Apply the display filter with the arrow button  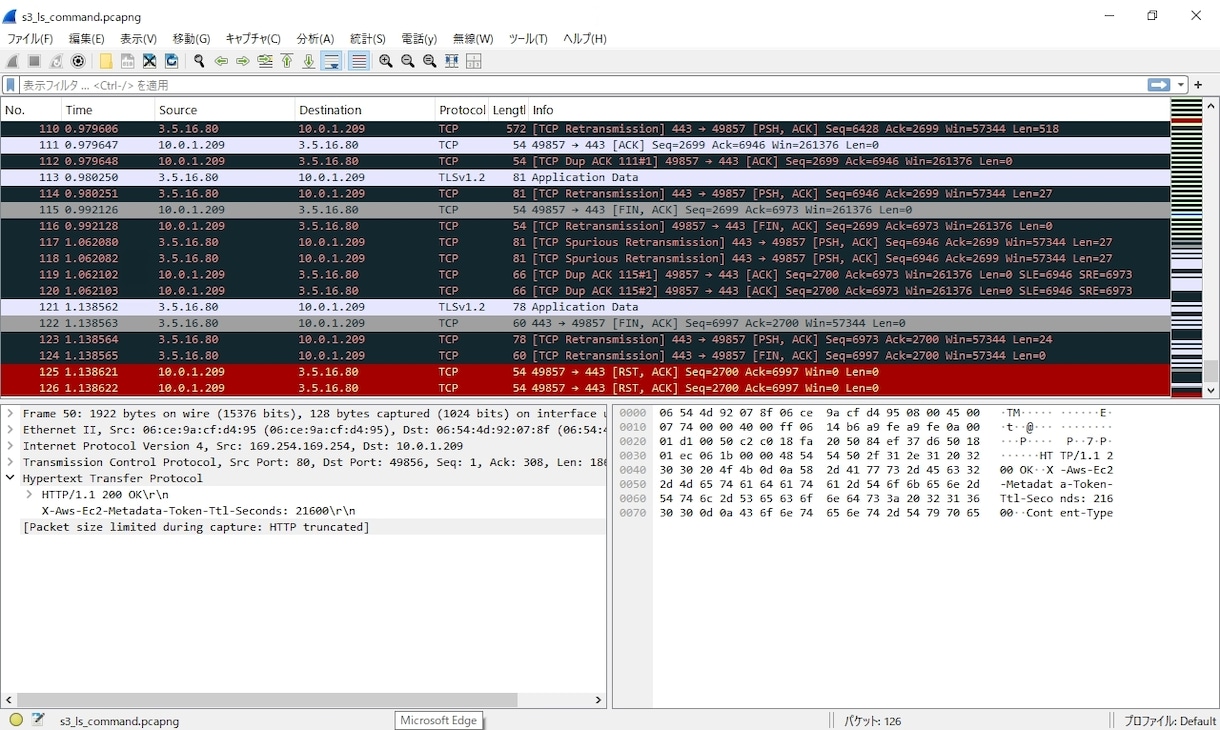tap(1159, 85)
